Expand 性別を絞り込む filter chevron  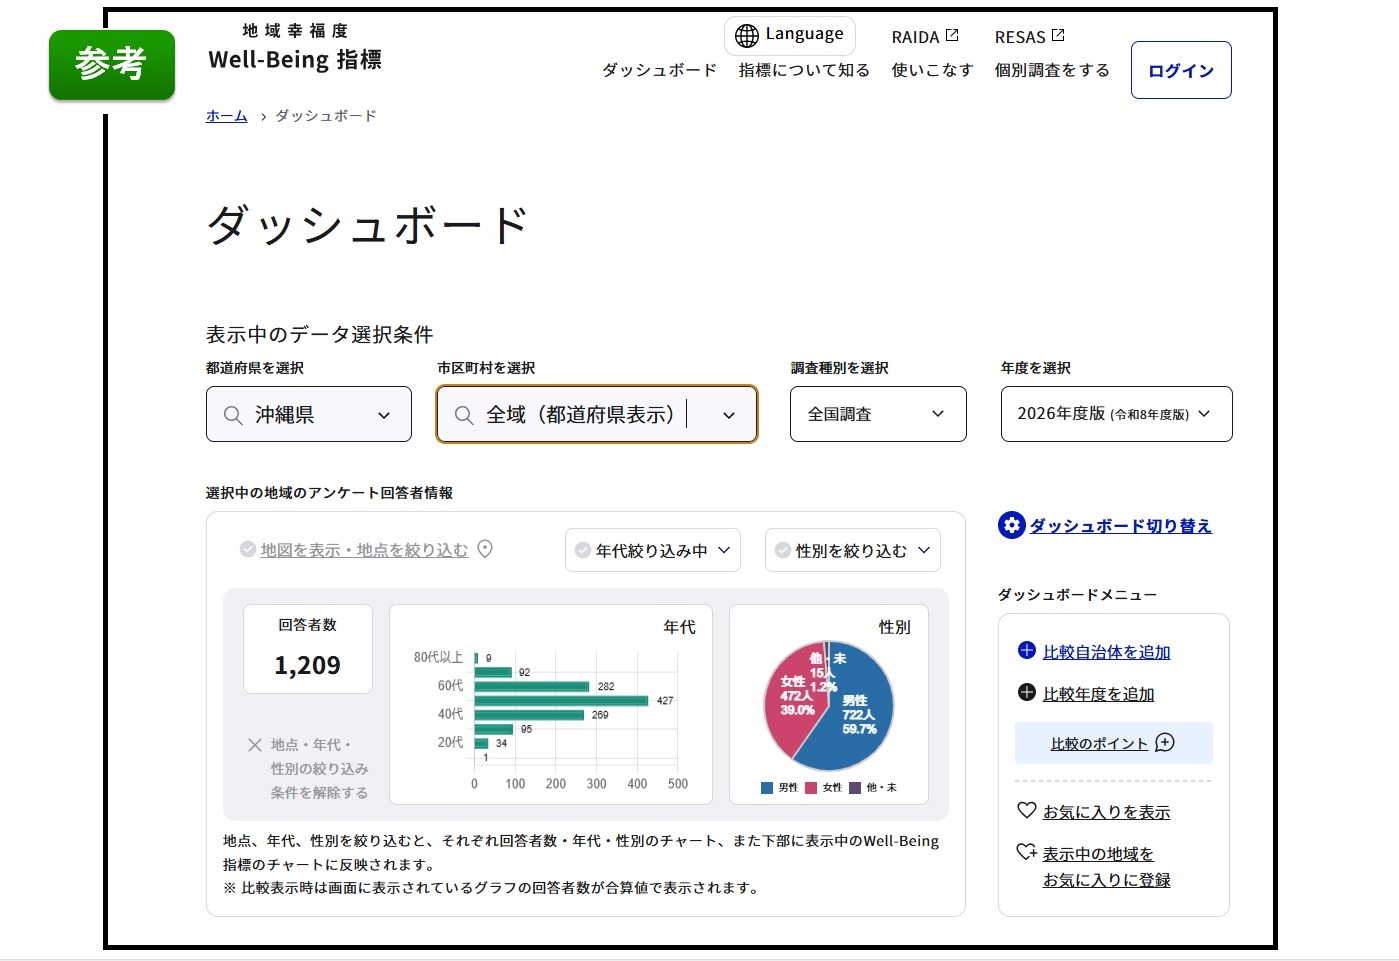pyautogui.click(x=924, y=550)
